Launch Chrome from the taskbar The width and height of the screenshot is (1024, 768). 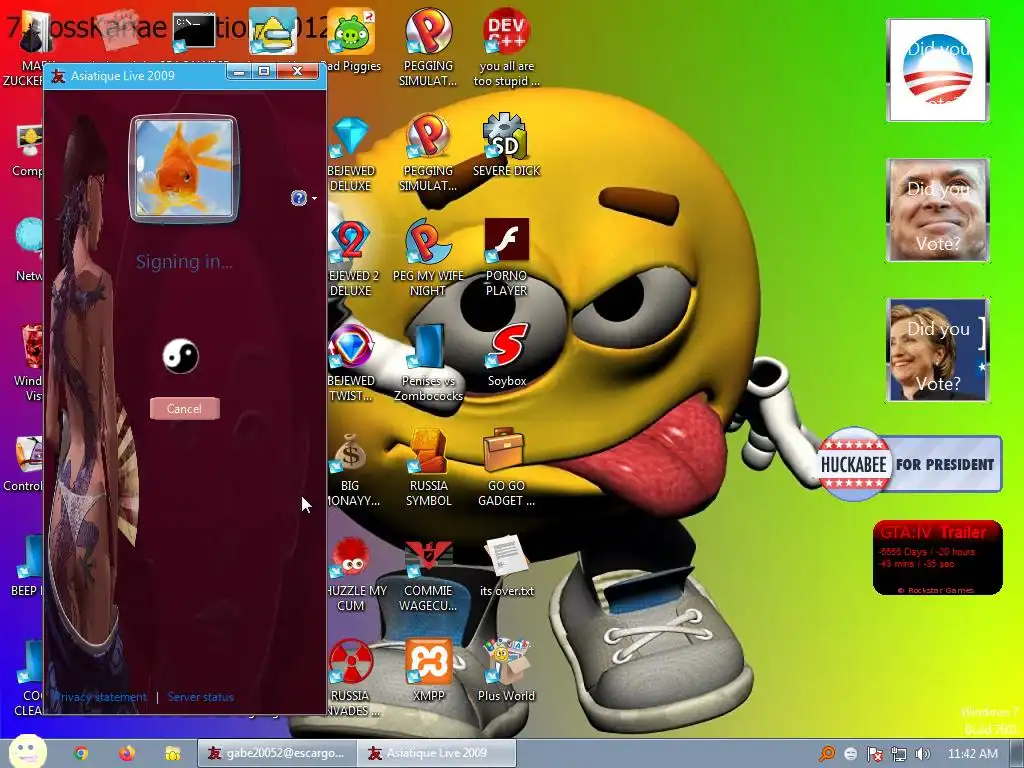(x=81, y=754)
